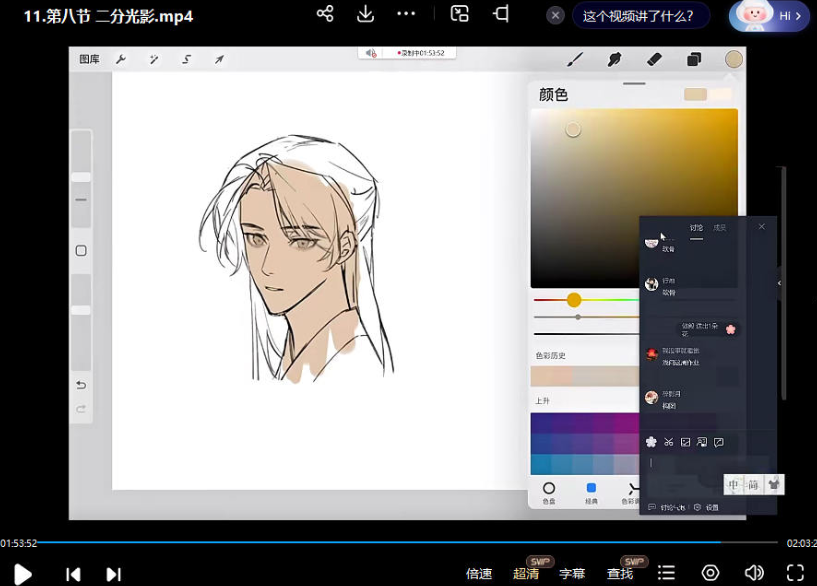817x586 pixels.
Task: Click the active color circle in Procreate's top bar
Action: coord(733,59)
